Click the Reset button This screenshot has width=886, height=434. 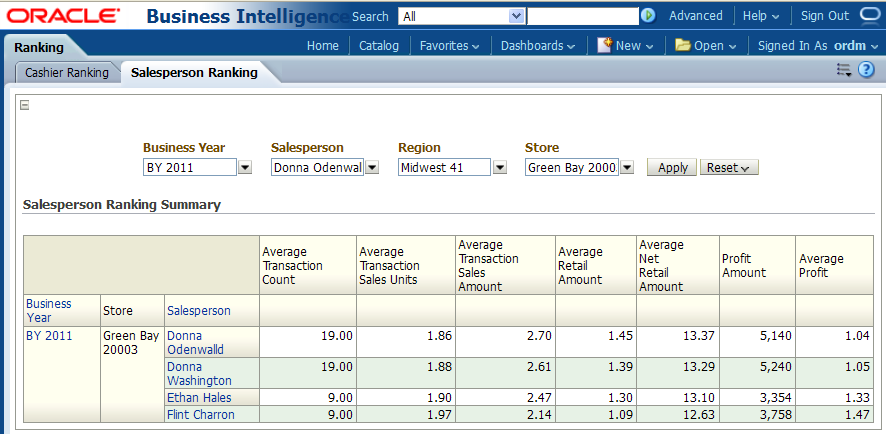click(729, 168)
